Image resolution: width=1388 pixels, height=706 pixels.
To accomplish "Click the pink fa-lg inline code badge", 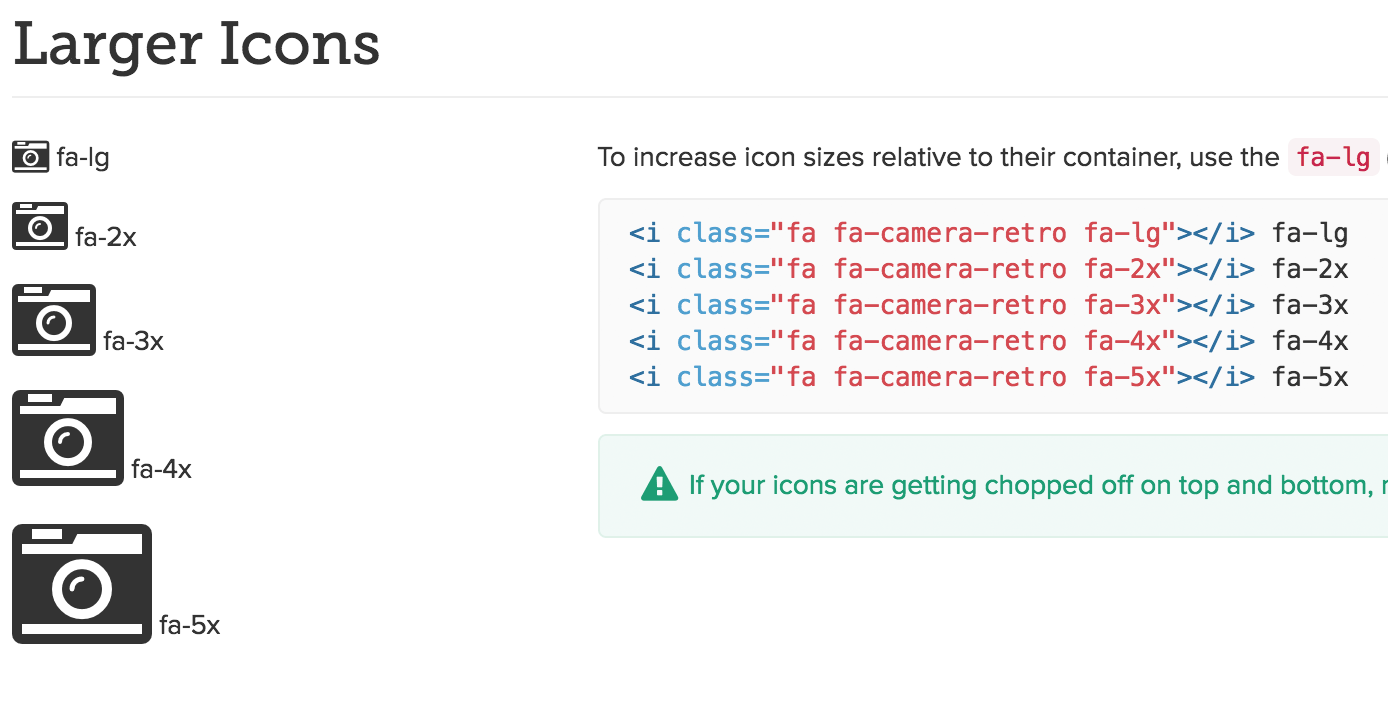I will [x=1333, y=158].
